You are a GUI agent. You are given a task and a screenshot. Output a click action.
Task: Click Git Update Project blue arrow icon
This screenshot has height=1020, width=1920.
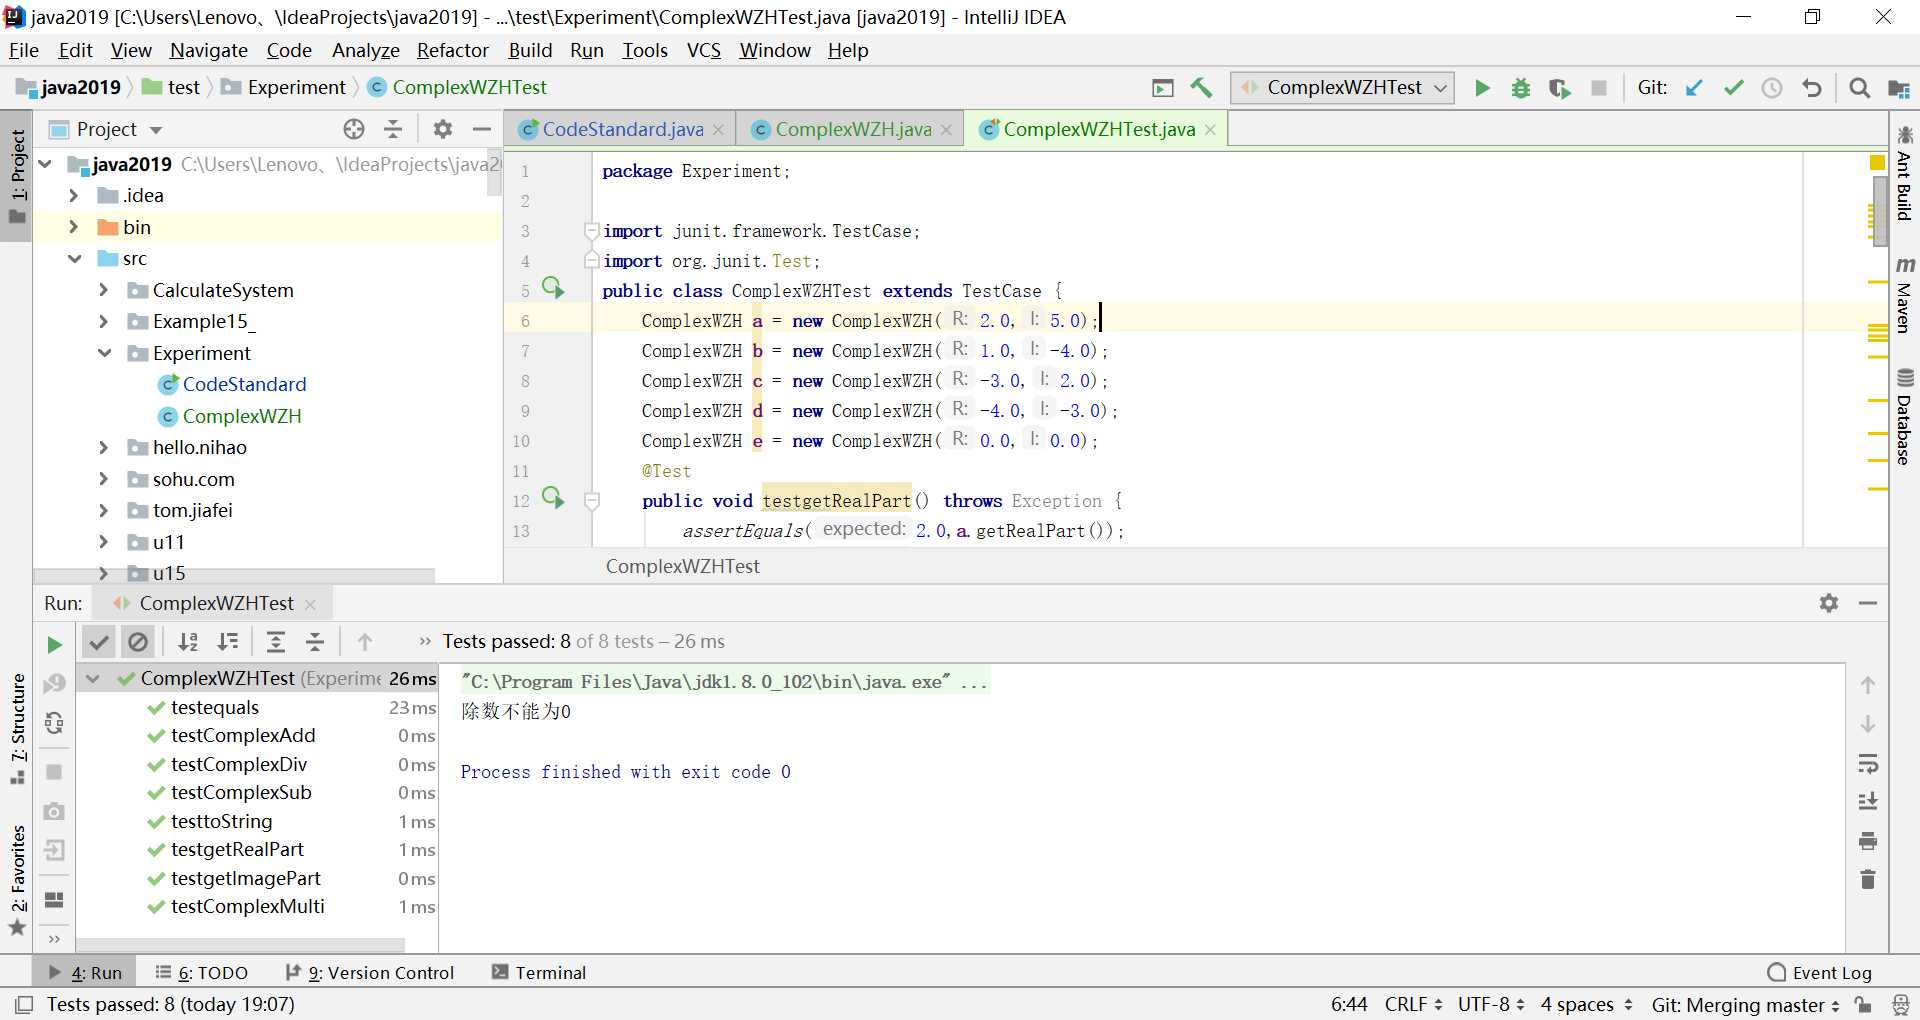point(1694,88)
